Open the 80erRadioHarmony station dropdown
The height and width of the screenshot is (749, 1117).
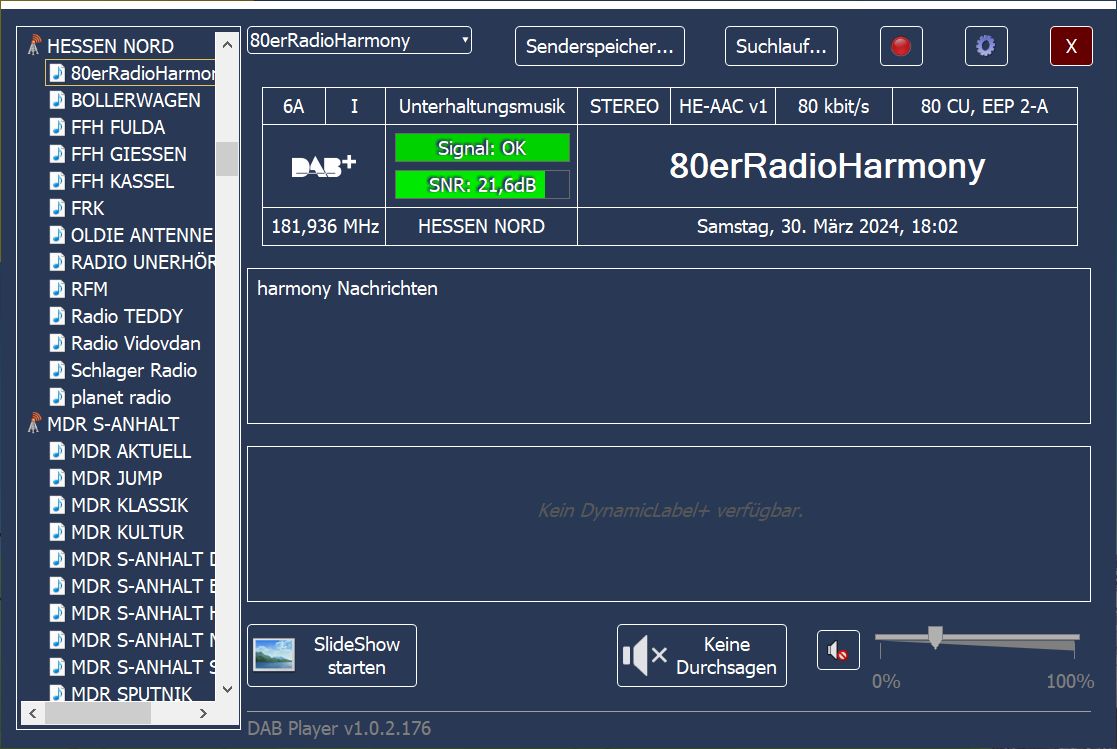(x=359, y=41)
